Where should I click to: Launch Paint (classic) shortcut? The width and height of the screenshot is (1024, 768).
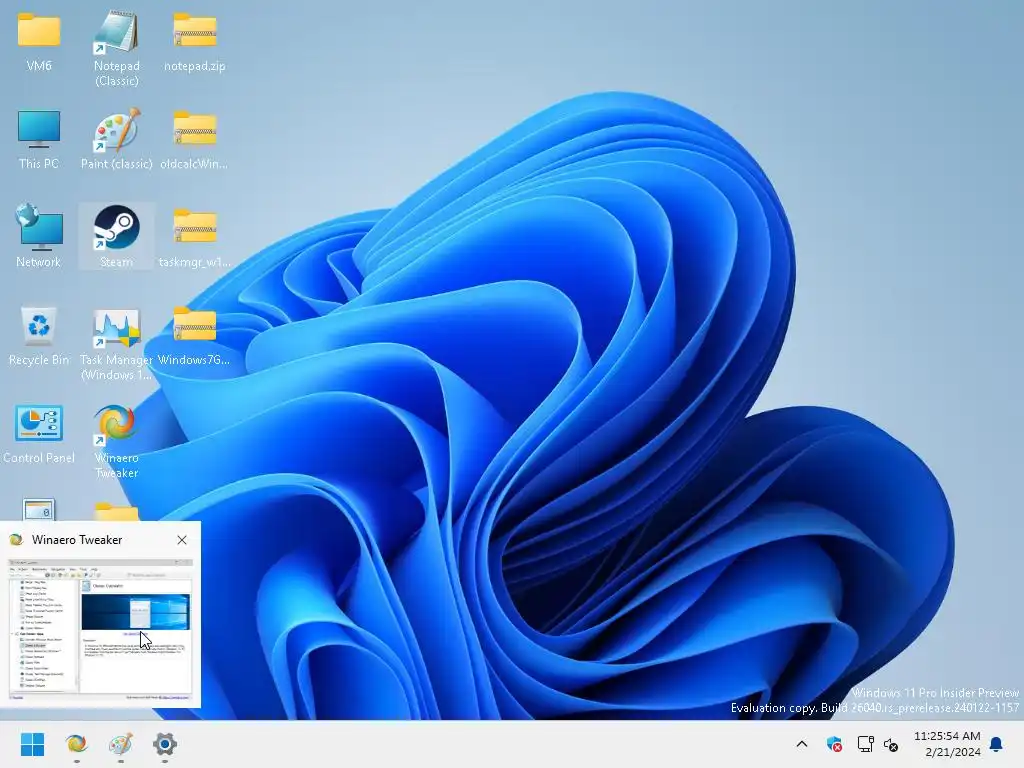(116, 139)
